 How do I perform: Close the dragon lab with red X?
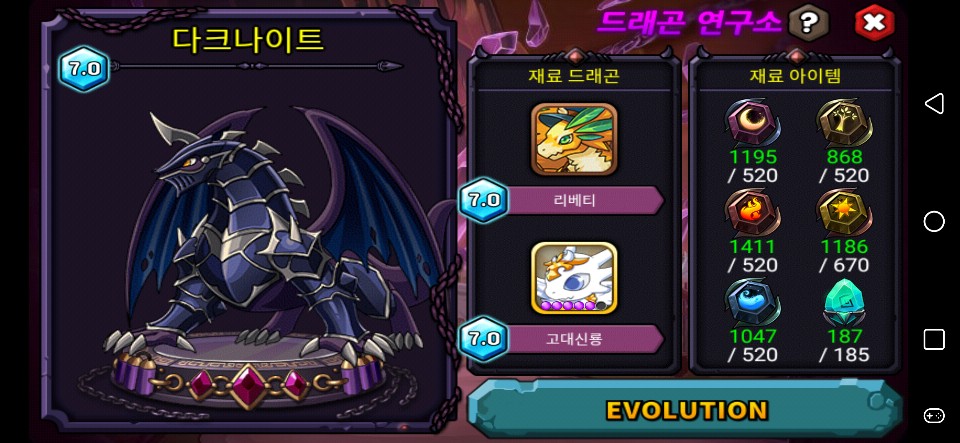pyautogui.click(x=874, y=23)
